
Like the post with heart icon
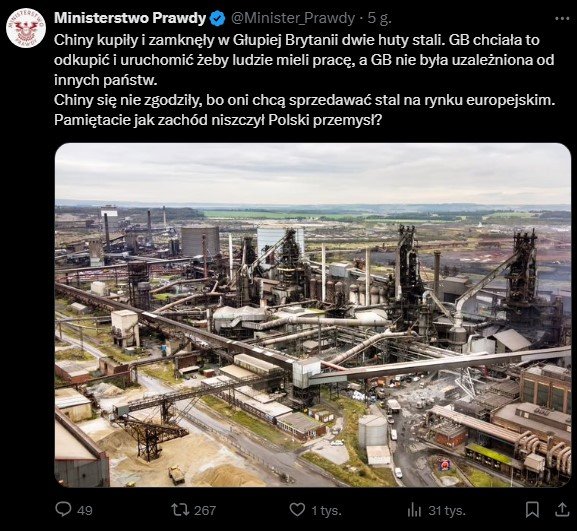tap(297, 510)
